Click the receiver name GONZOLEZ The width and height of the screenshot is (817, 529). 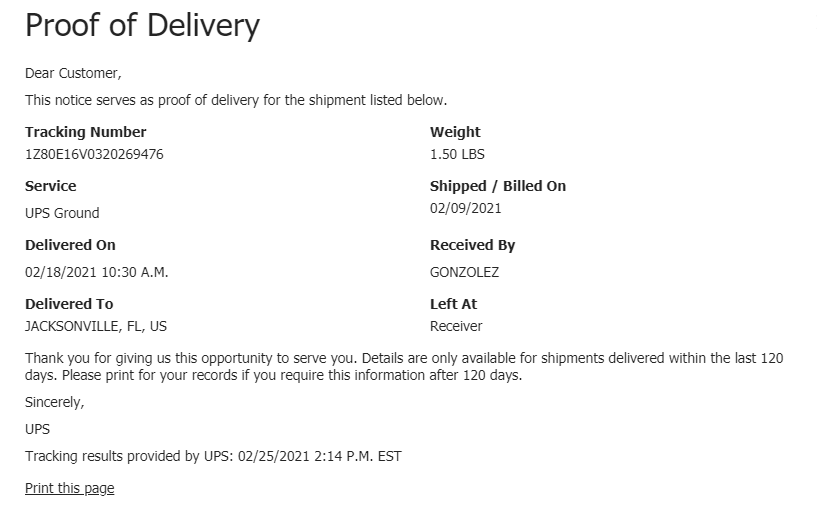pyautogui.click(x=464, y=272)
